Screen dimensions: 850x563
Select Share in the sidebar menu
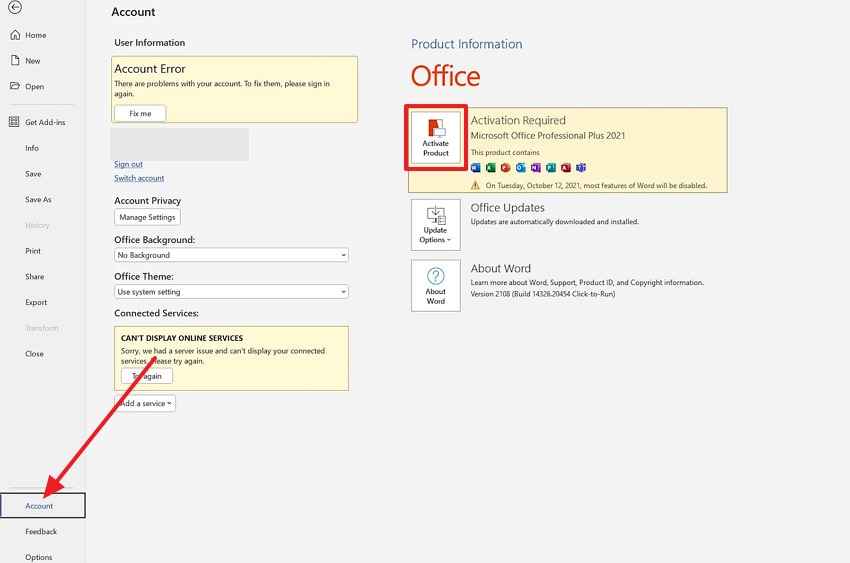tap(35, 276)
